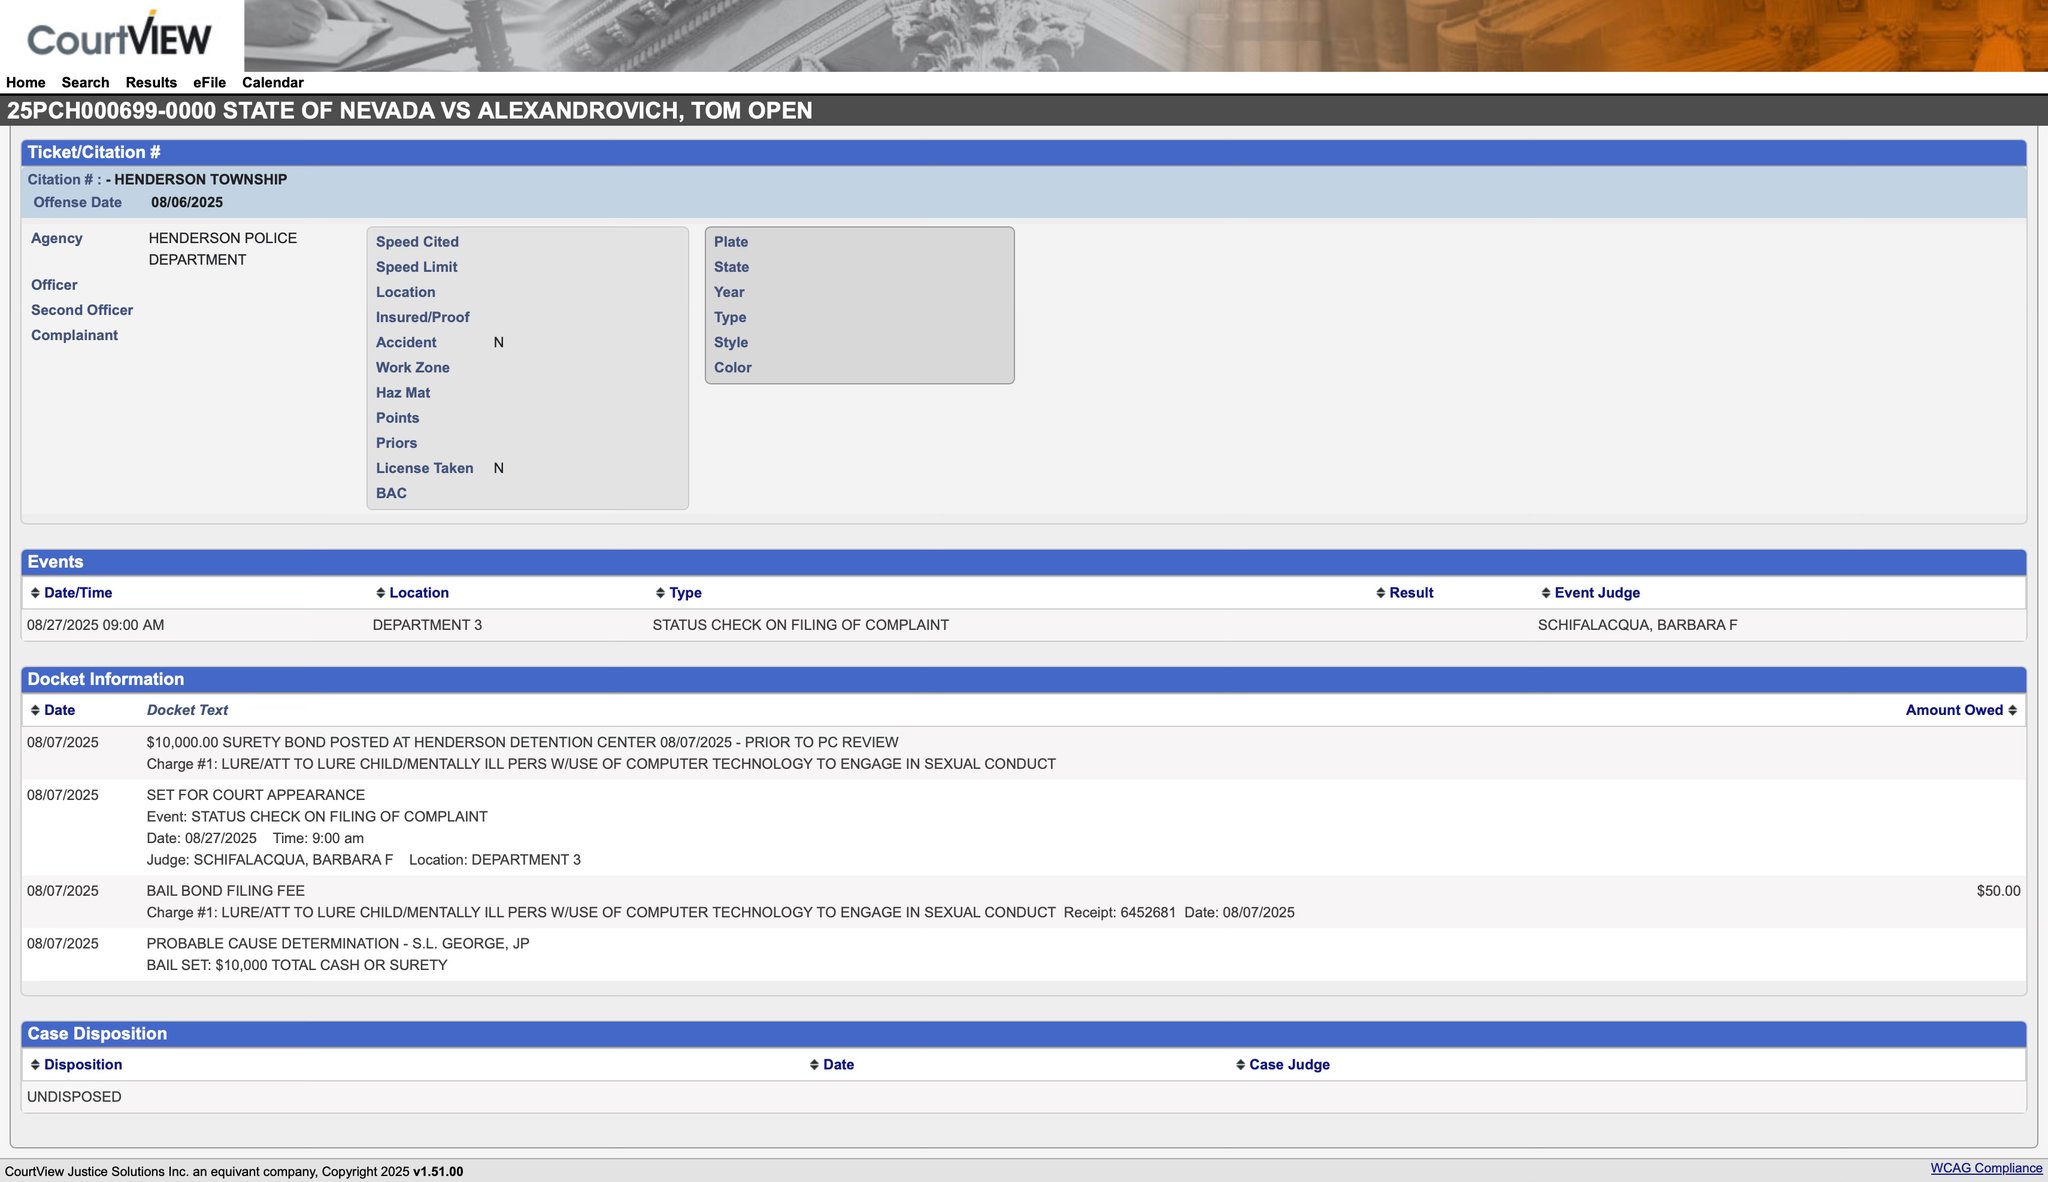Sort case disposition by Date column
This screenshot has height=1182, width=2048.
(837, 1065)
